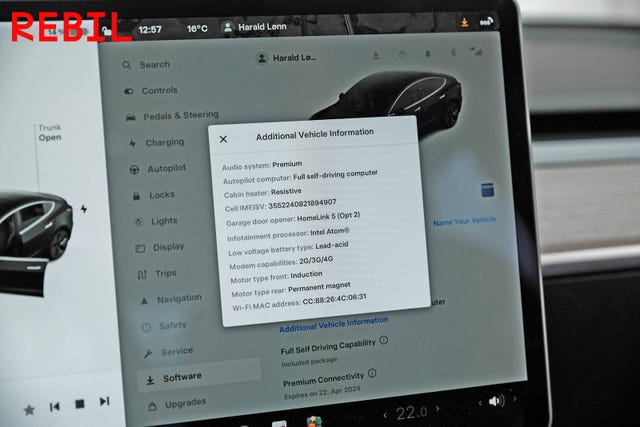This screenshot has height=427, width=640.
Task: Tap the Search field in settings
Action: (147, 64)
